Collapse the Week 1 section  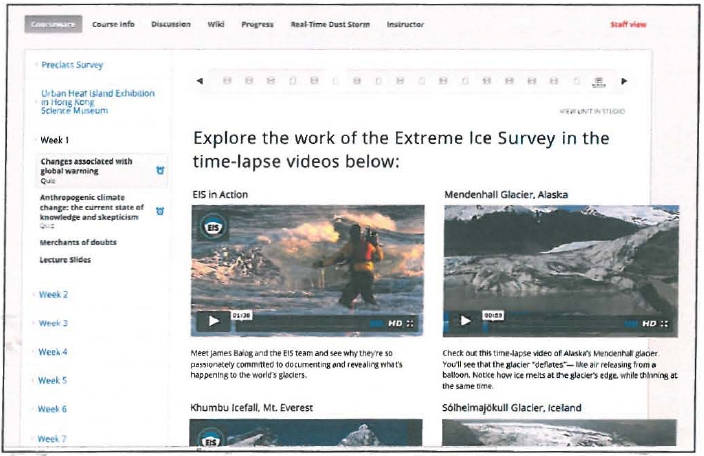[x=55, y=140]
